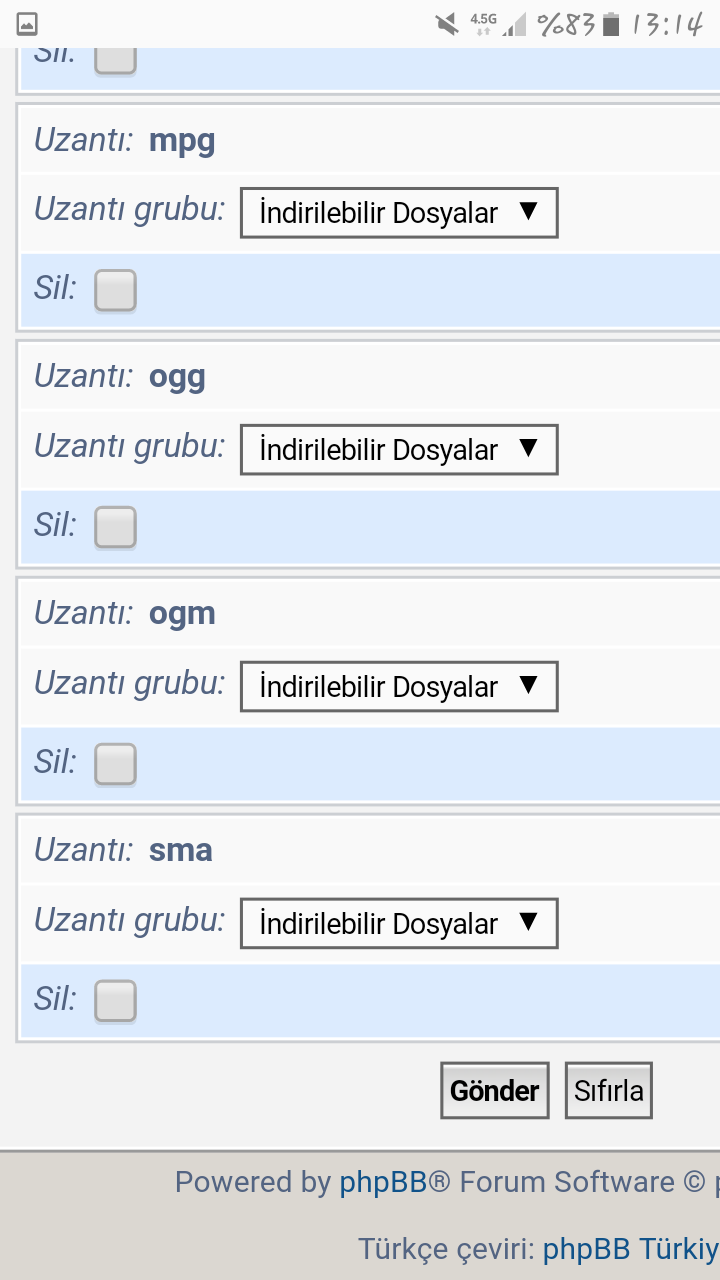Click the Sıfırla reset button
Image resolution: width=720 pixels, height=1280 pixels.
(x=609, y=1090)
